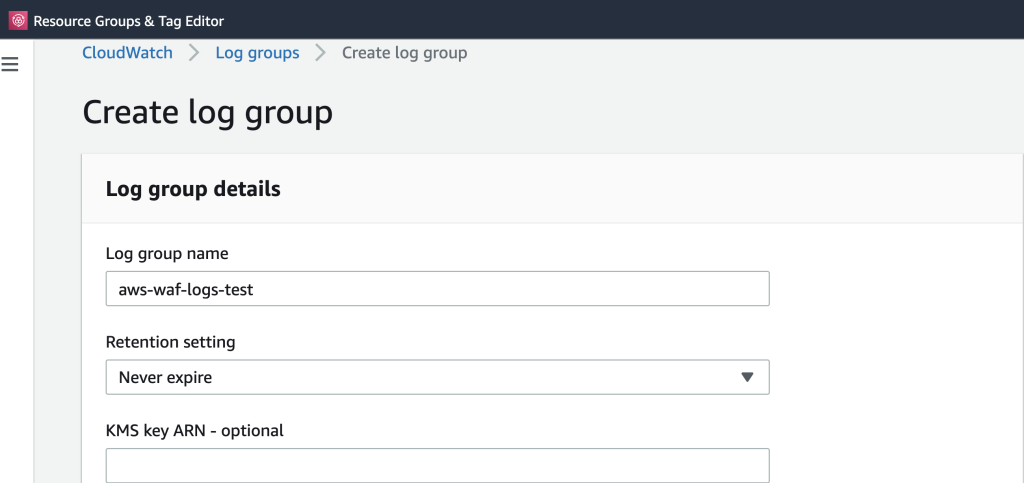This screenshot has width=1024, height=483.
Task: Focus the KMS key ARN input field
Action: (x=438, y=465)
